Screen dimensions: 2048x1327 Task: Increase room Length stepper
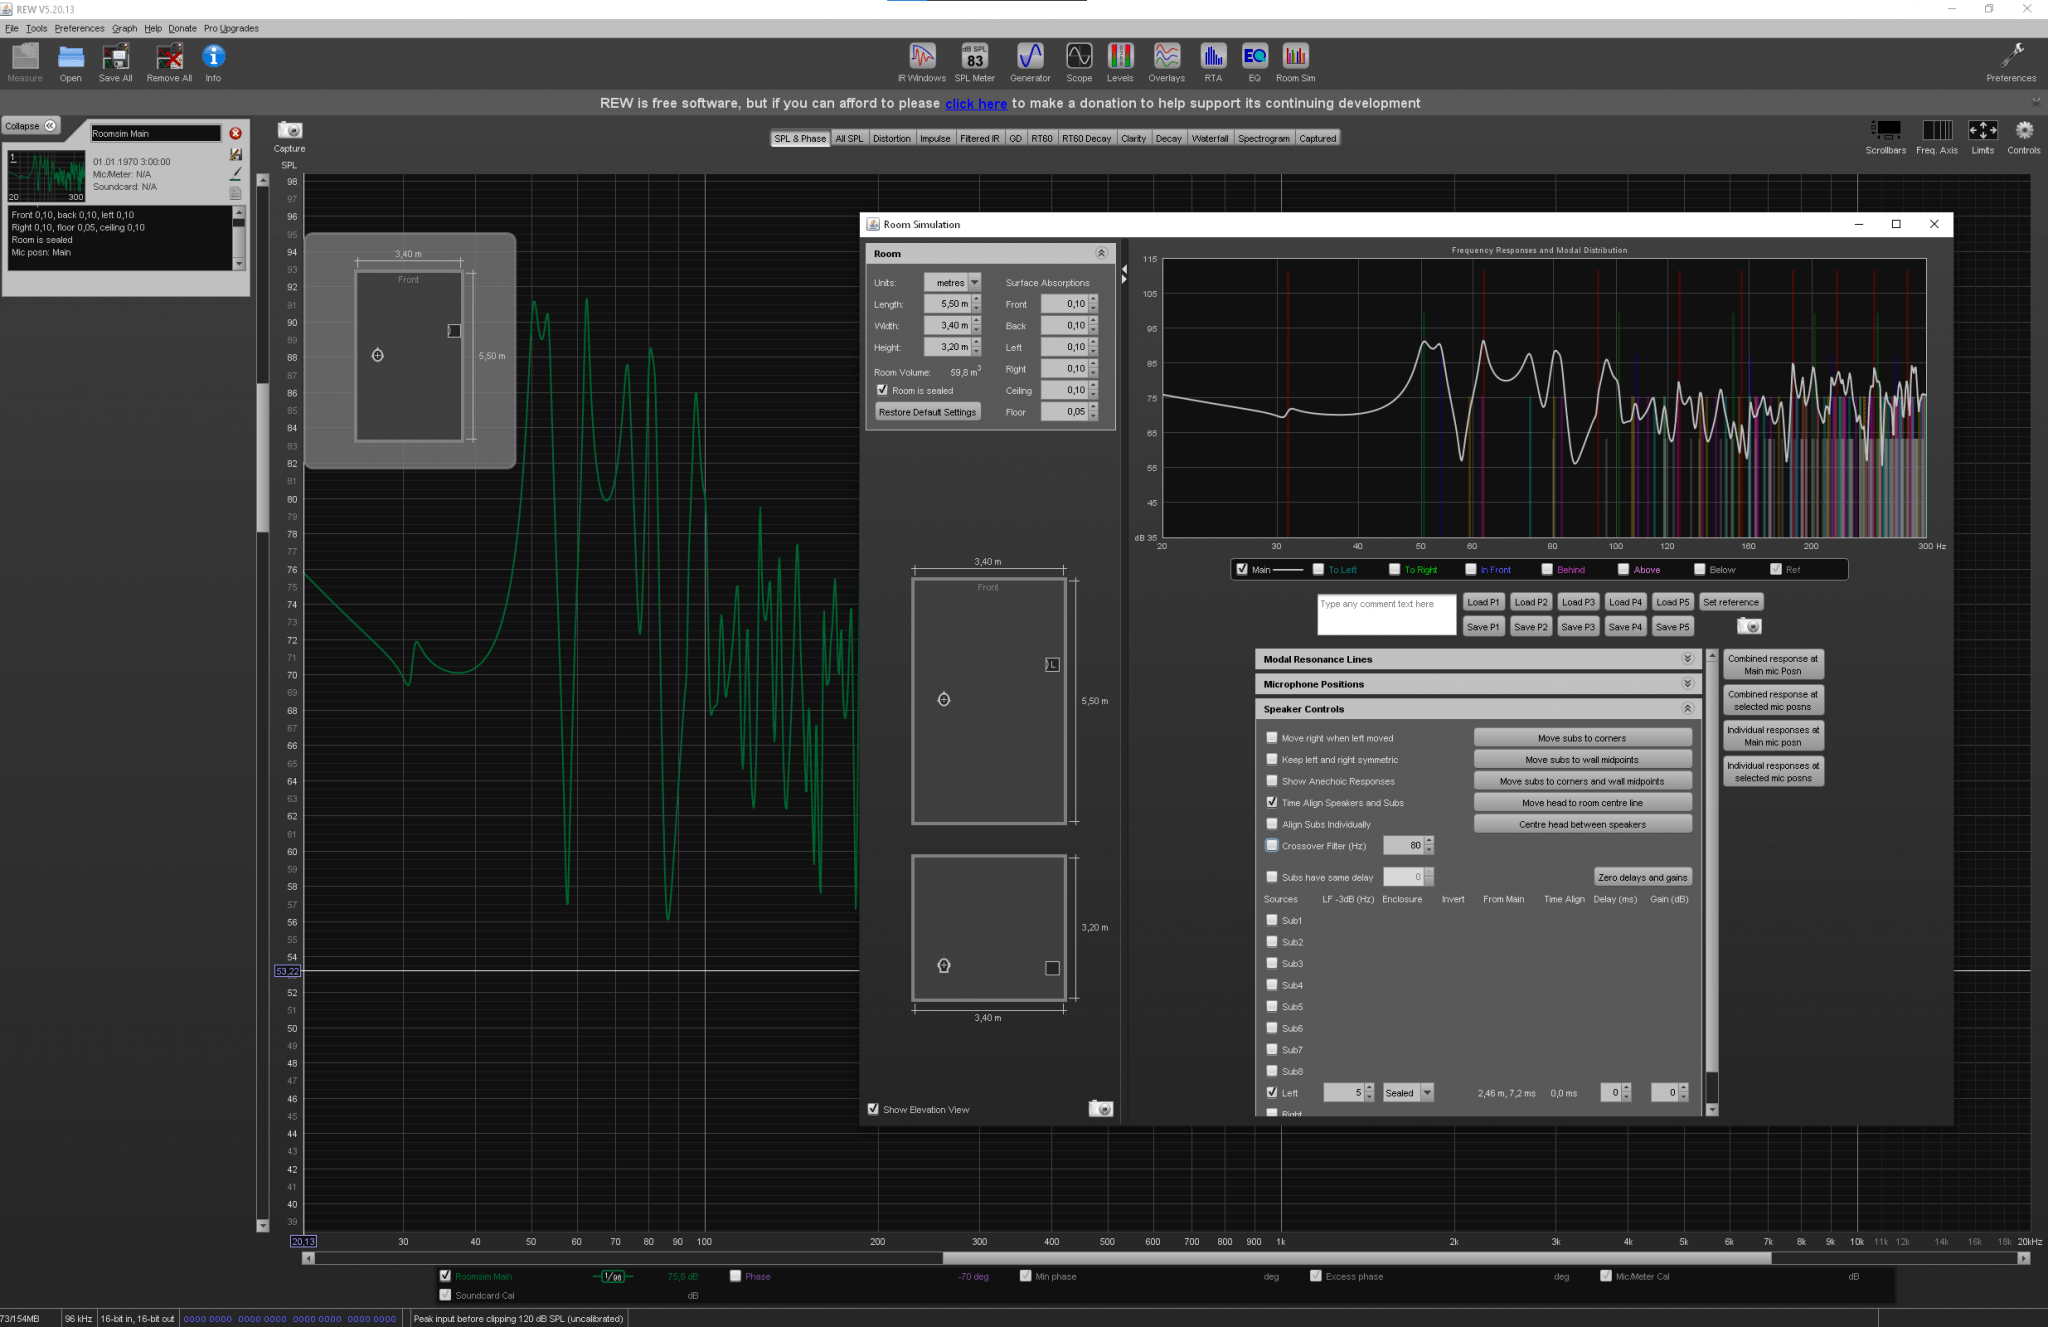[x=977, y=299]
